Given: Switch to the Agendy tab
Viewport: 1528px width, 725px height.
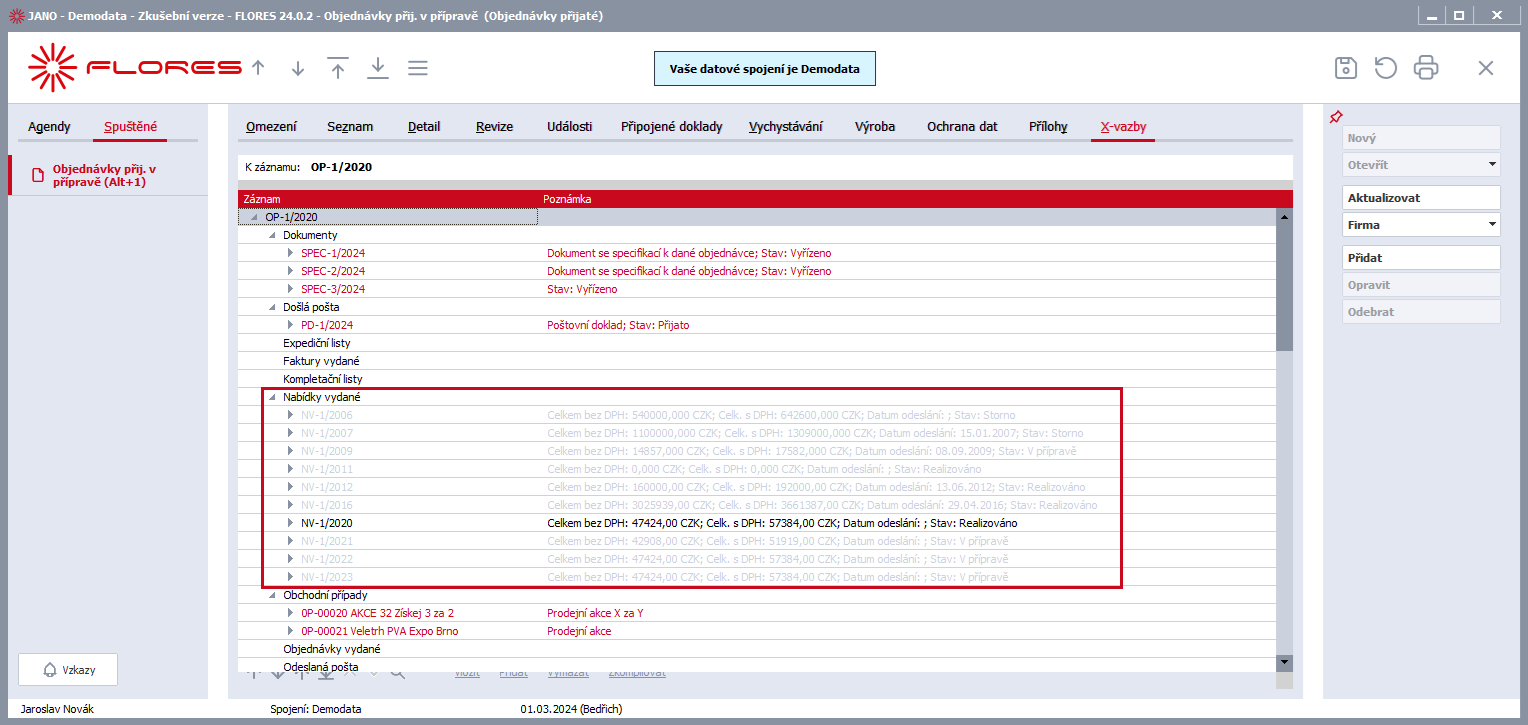Looking at the screenshot, I should (x=49, y=127).
